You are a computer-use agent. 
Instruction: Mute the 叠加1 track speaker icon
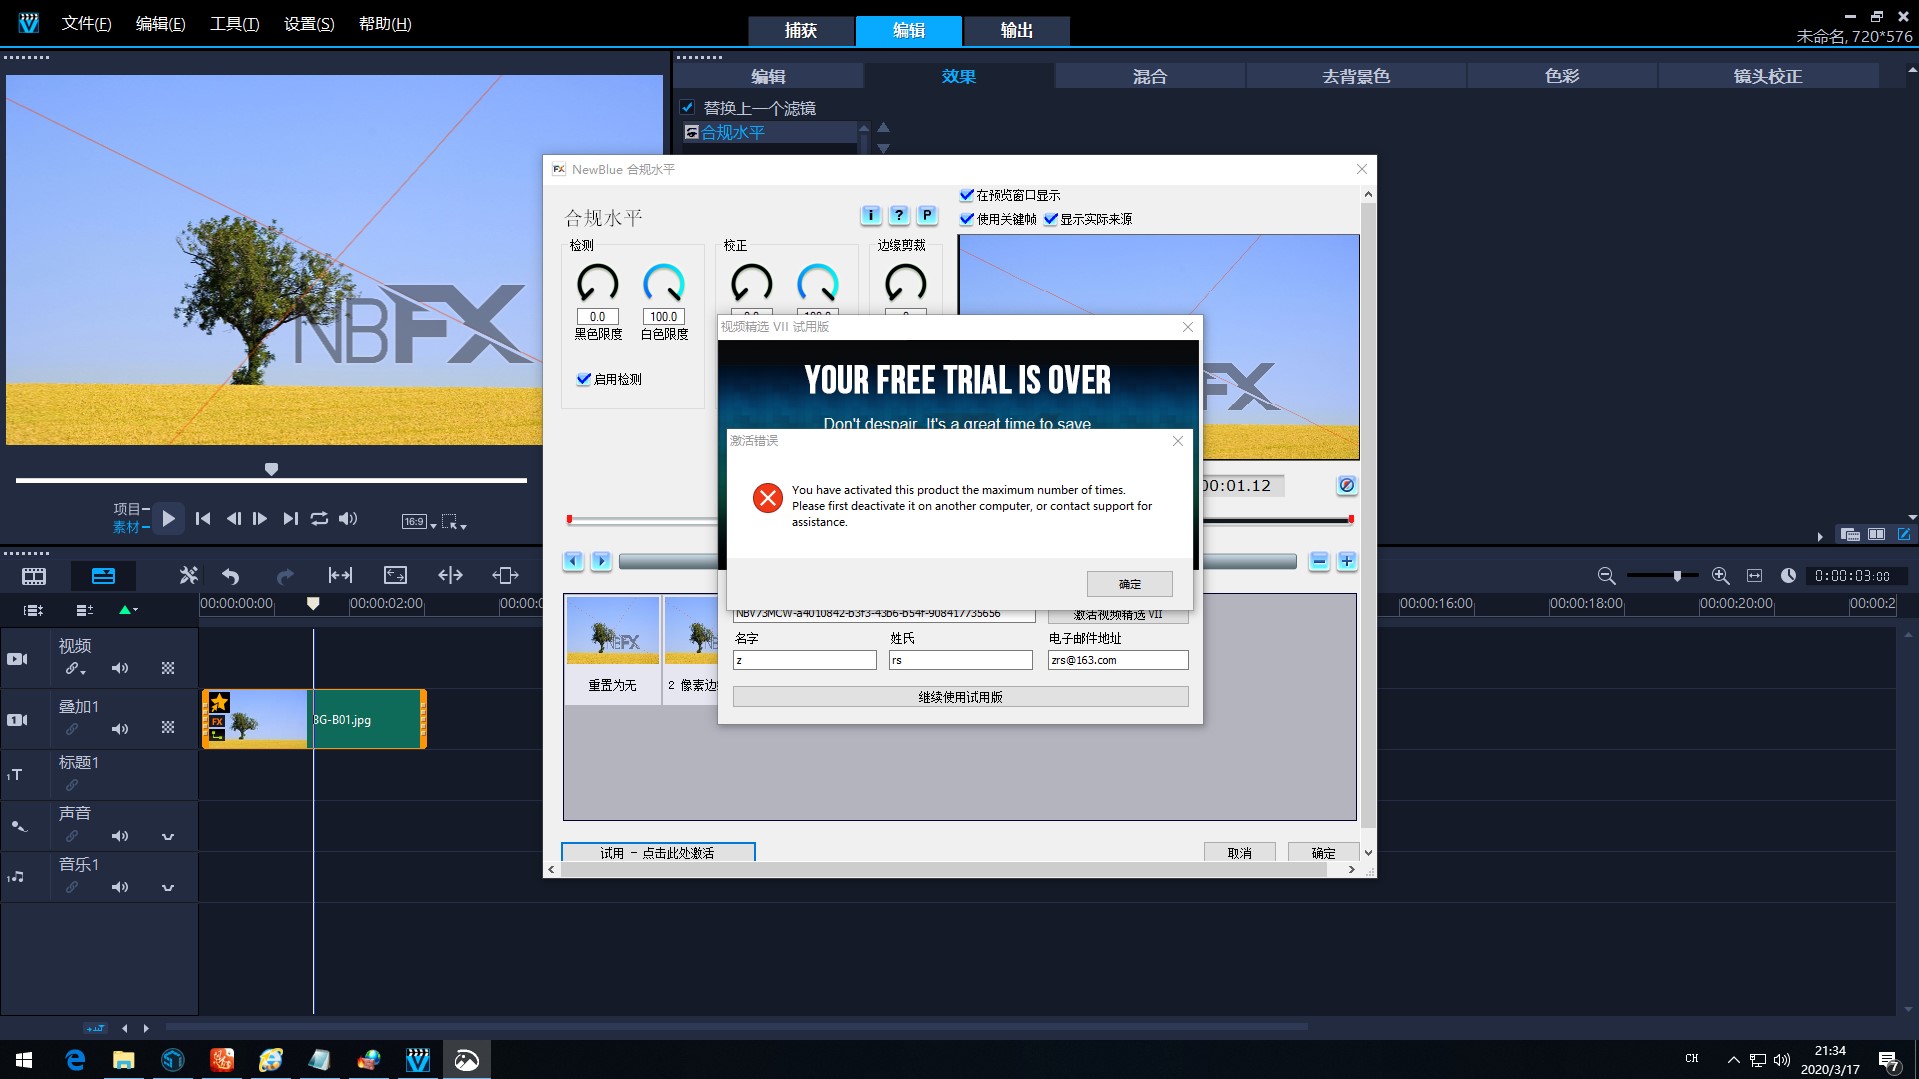pyautogui.click(x=120, y=729)
